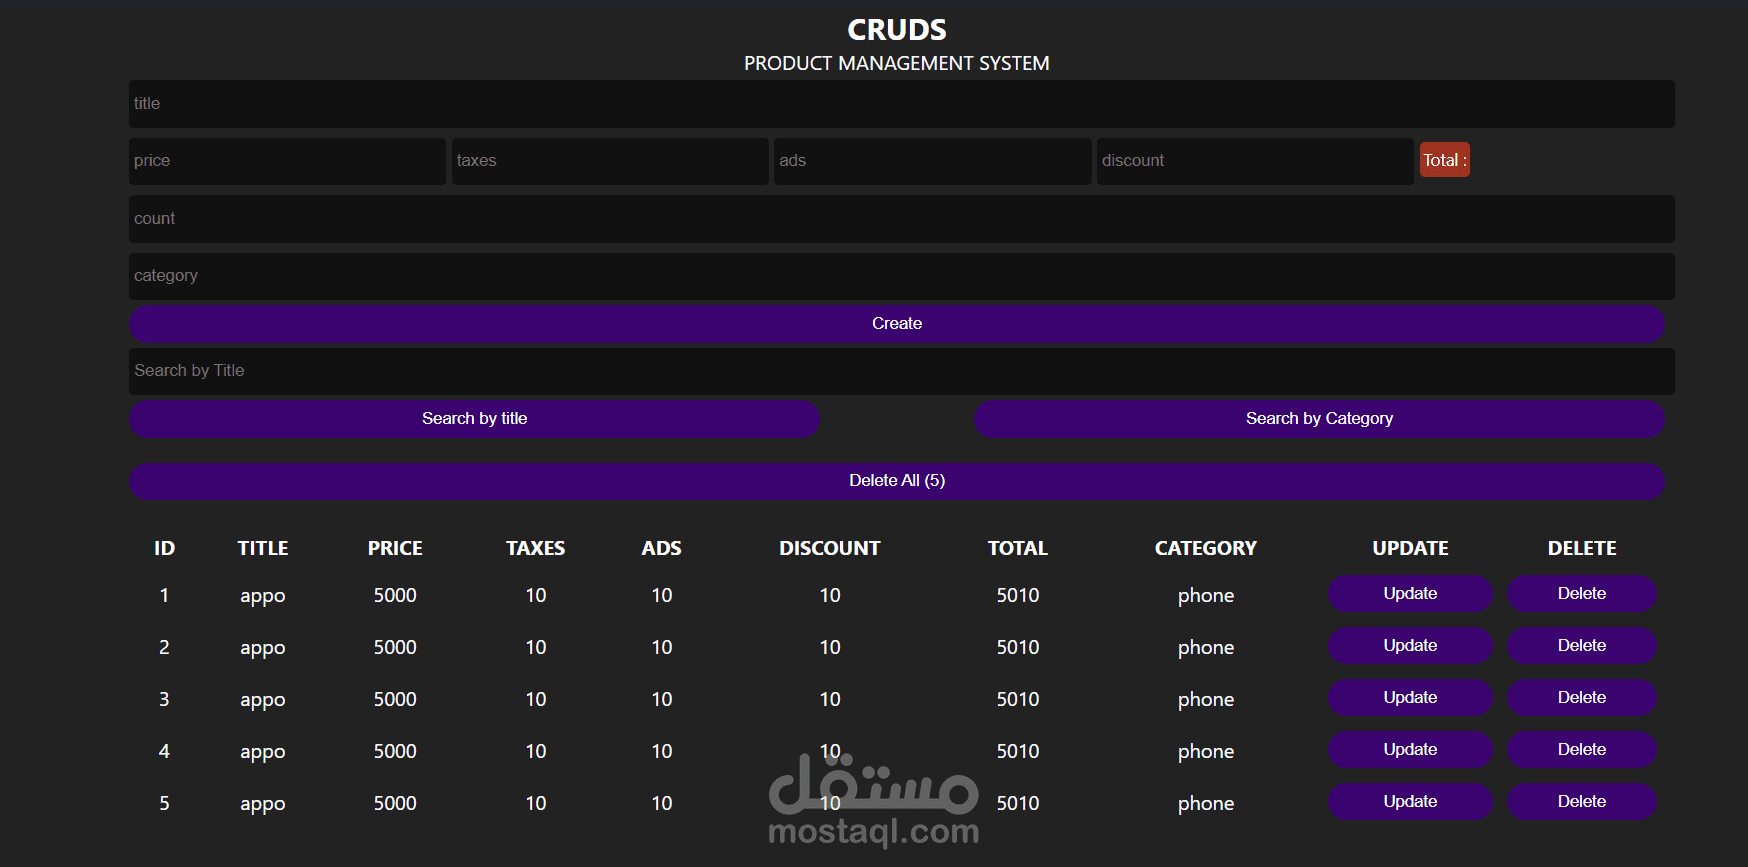Delete product with ID 4
This screenshot has width=1748, height=867.
[1582, 750]
